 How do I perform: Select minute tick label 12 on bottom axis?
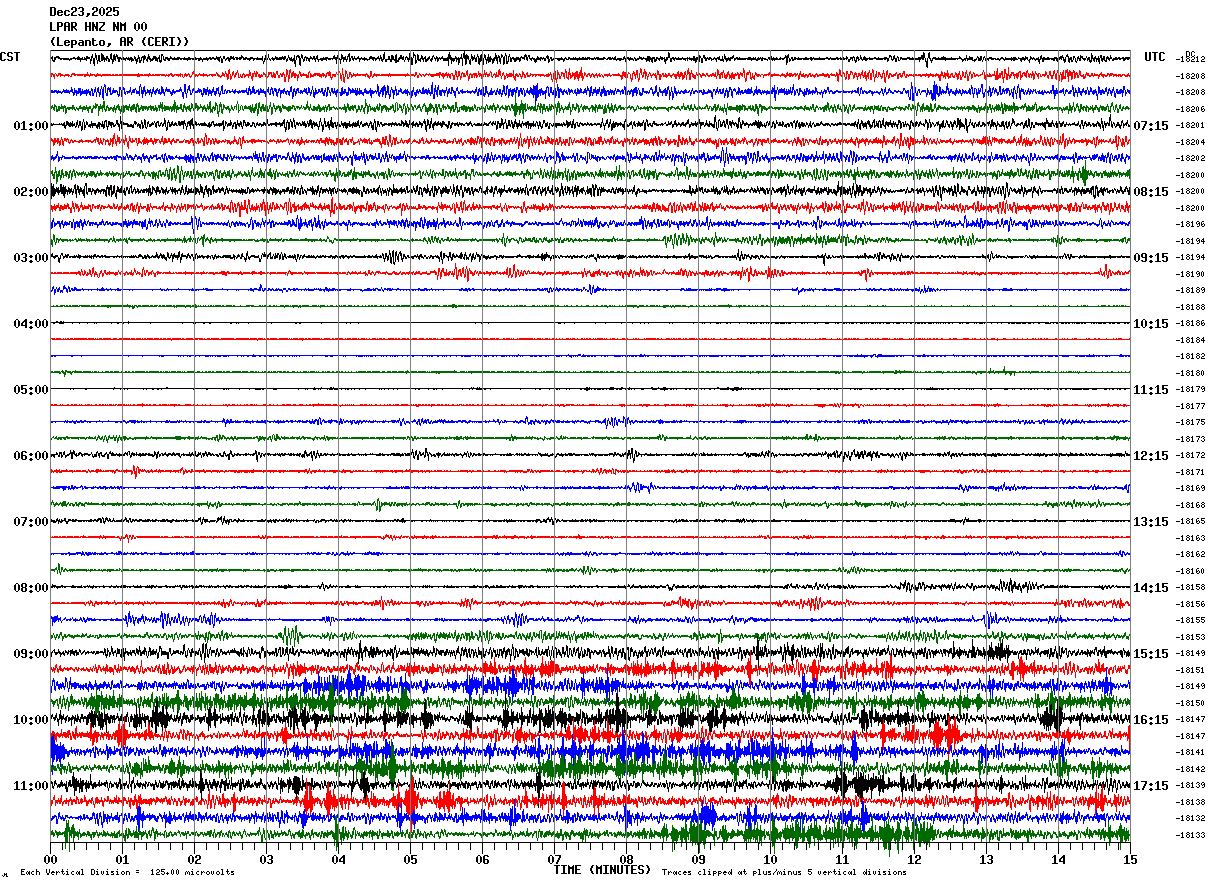(914, 860)
